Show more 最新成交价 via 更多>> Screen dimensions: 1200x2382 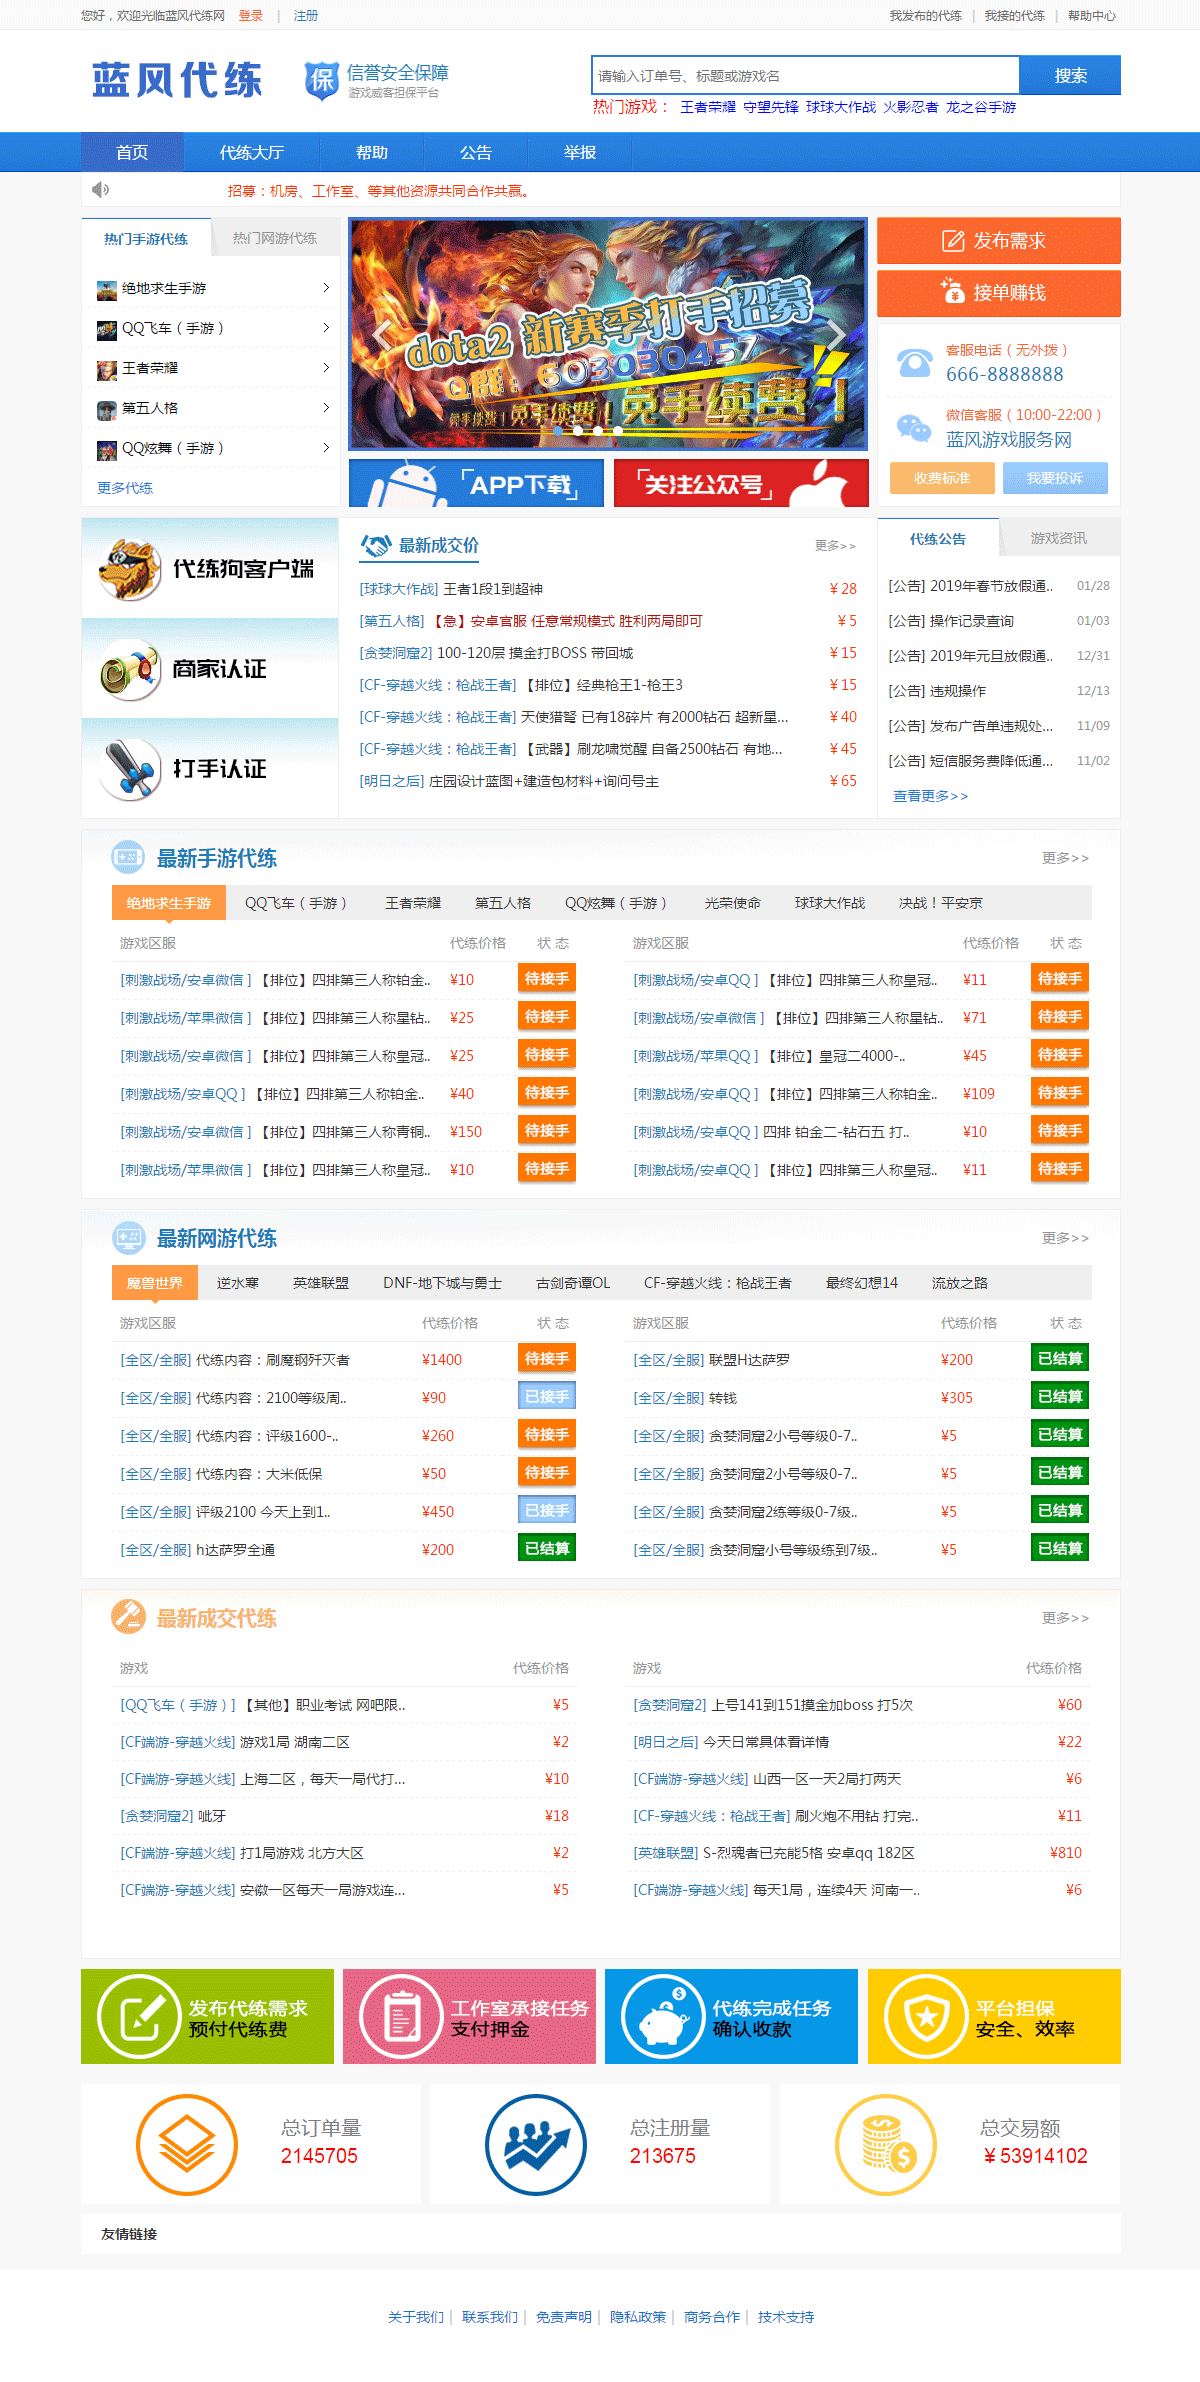[835, 546]
